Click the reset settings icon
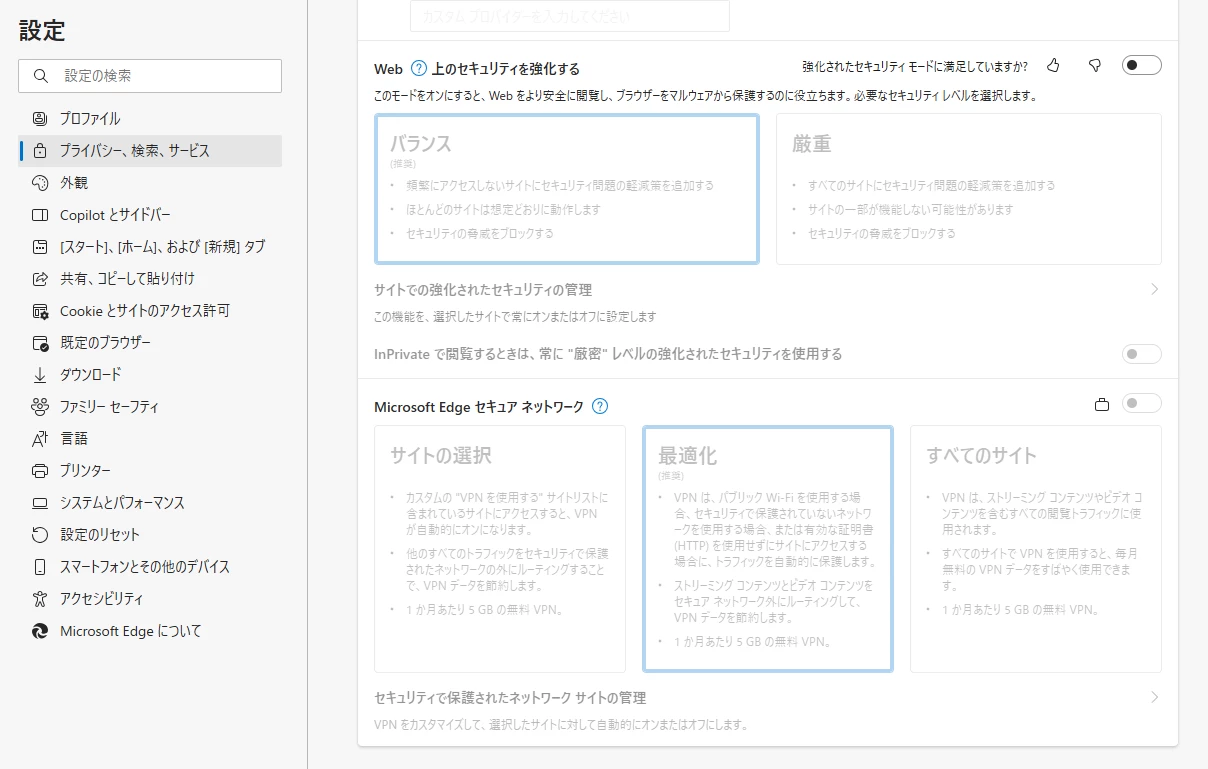 point(40,535)
